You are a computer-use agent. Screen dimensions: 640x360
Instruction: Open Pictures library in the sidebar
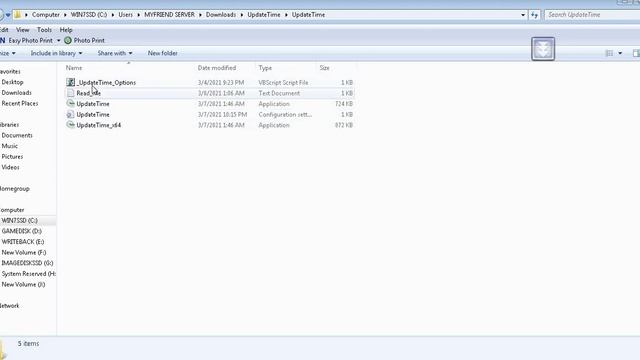[x=12, y=156]
